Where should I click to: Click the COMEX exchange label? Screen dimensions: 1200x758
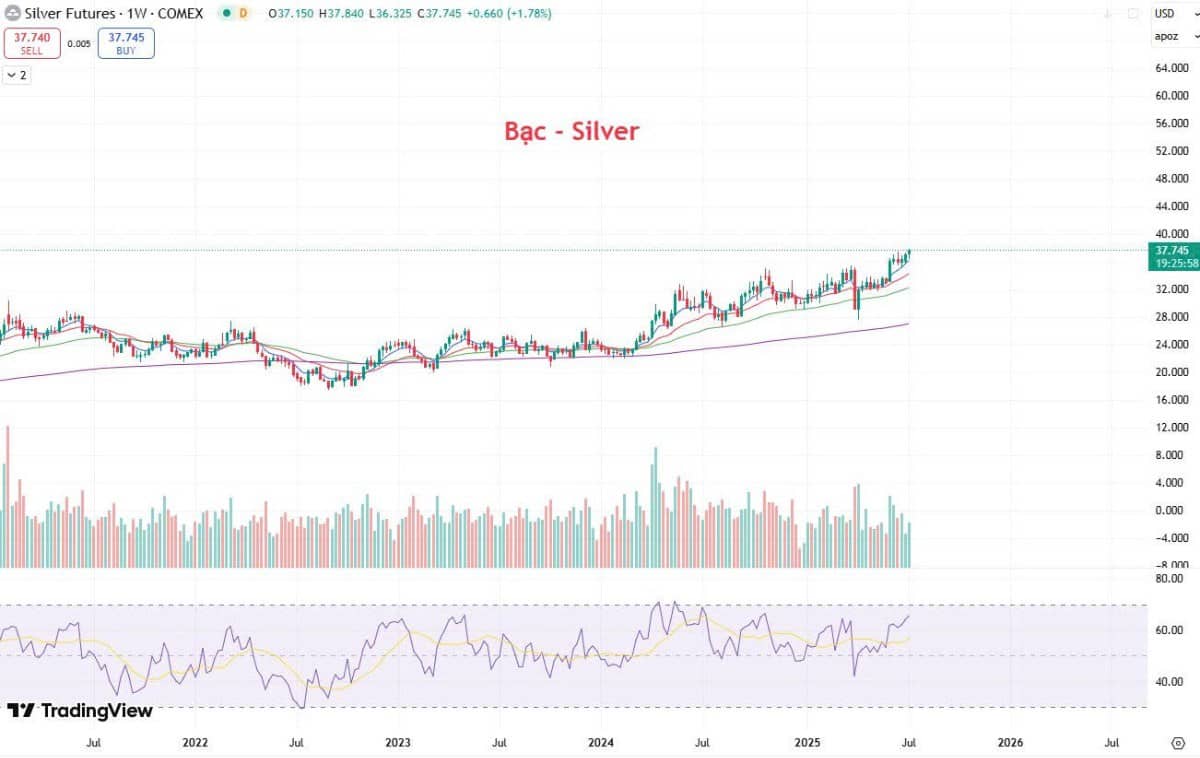point(179,14)
